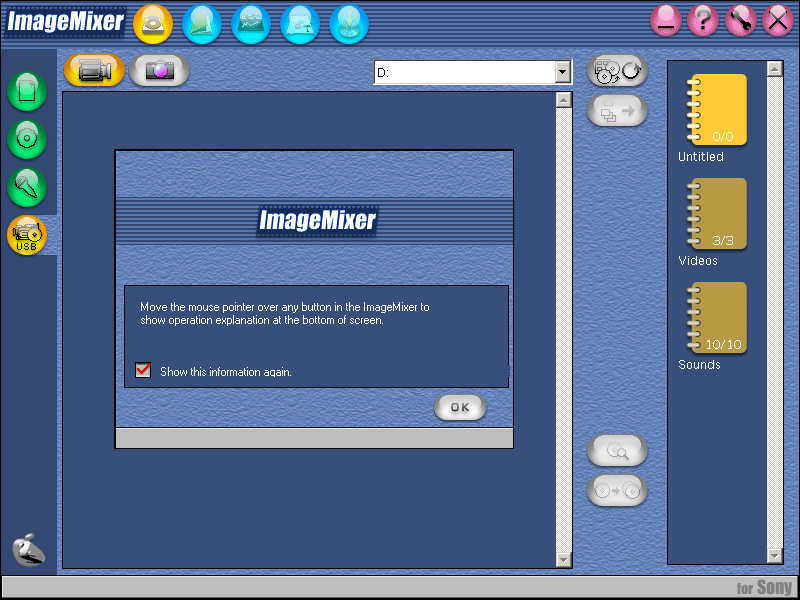This screenshot has height=600, width=800.
Task: Click the yellow disc capture mode icon
Action: (153, 24)
